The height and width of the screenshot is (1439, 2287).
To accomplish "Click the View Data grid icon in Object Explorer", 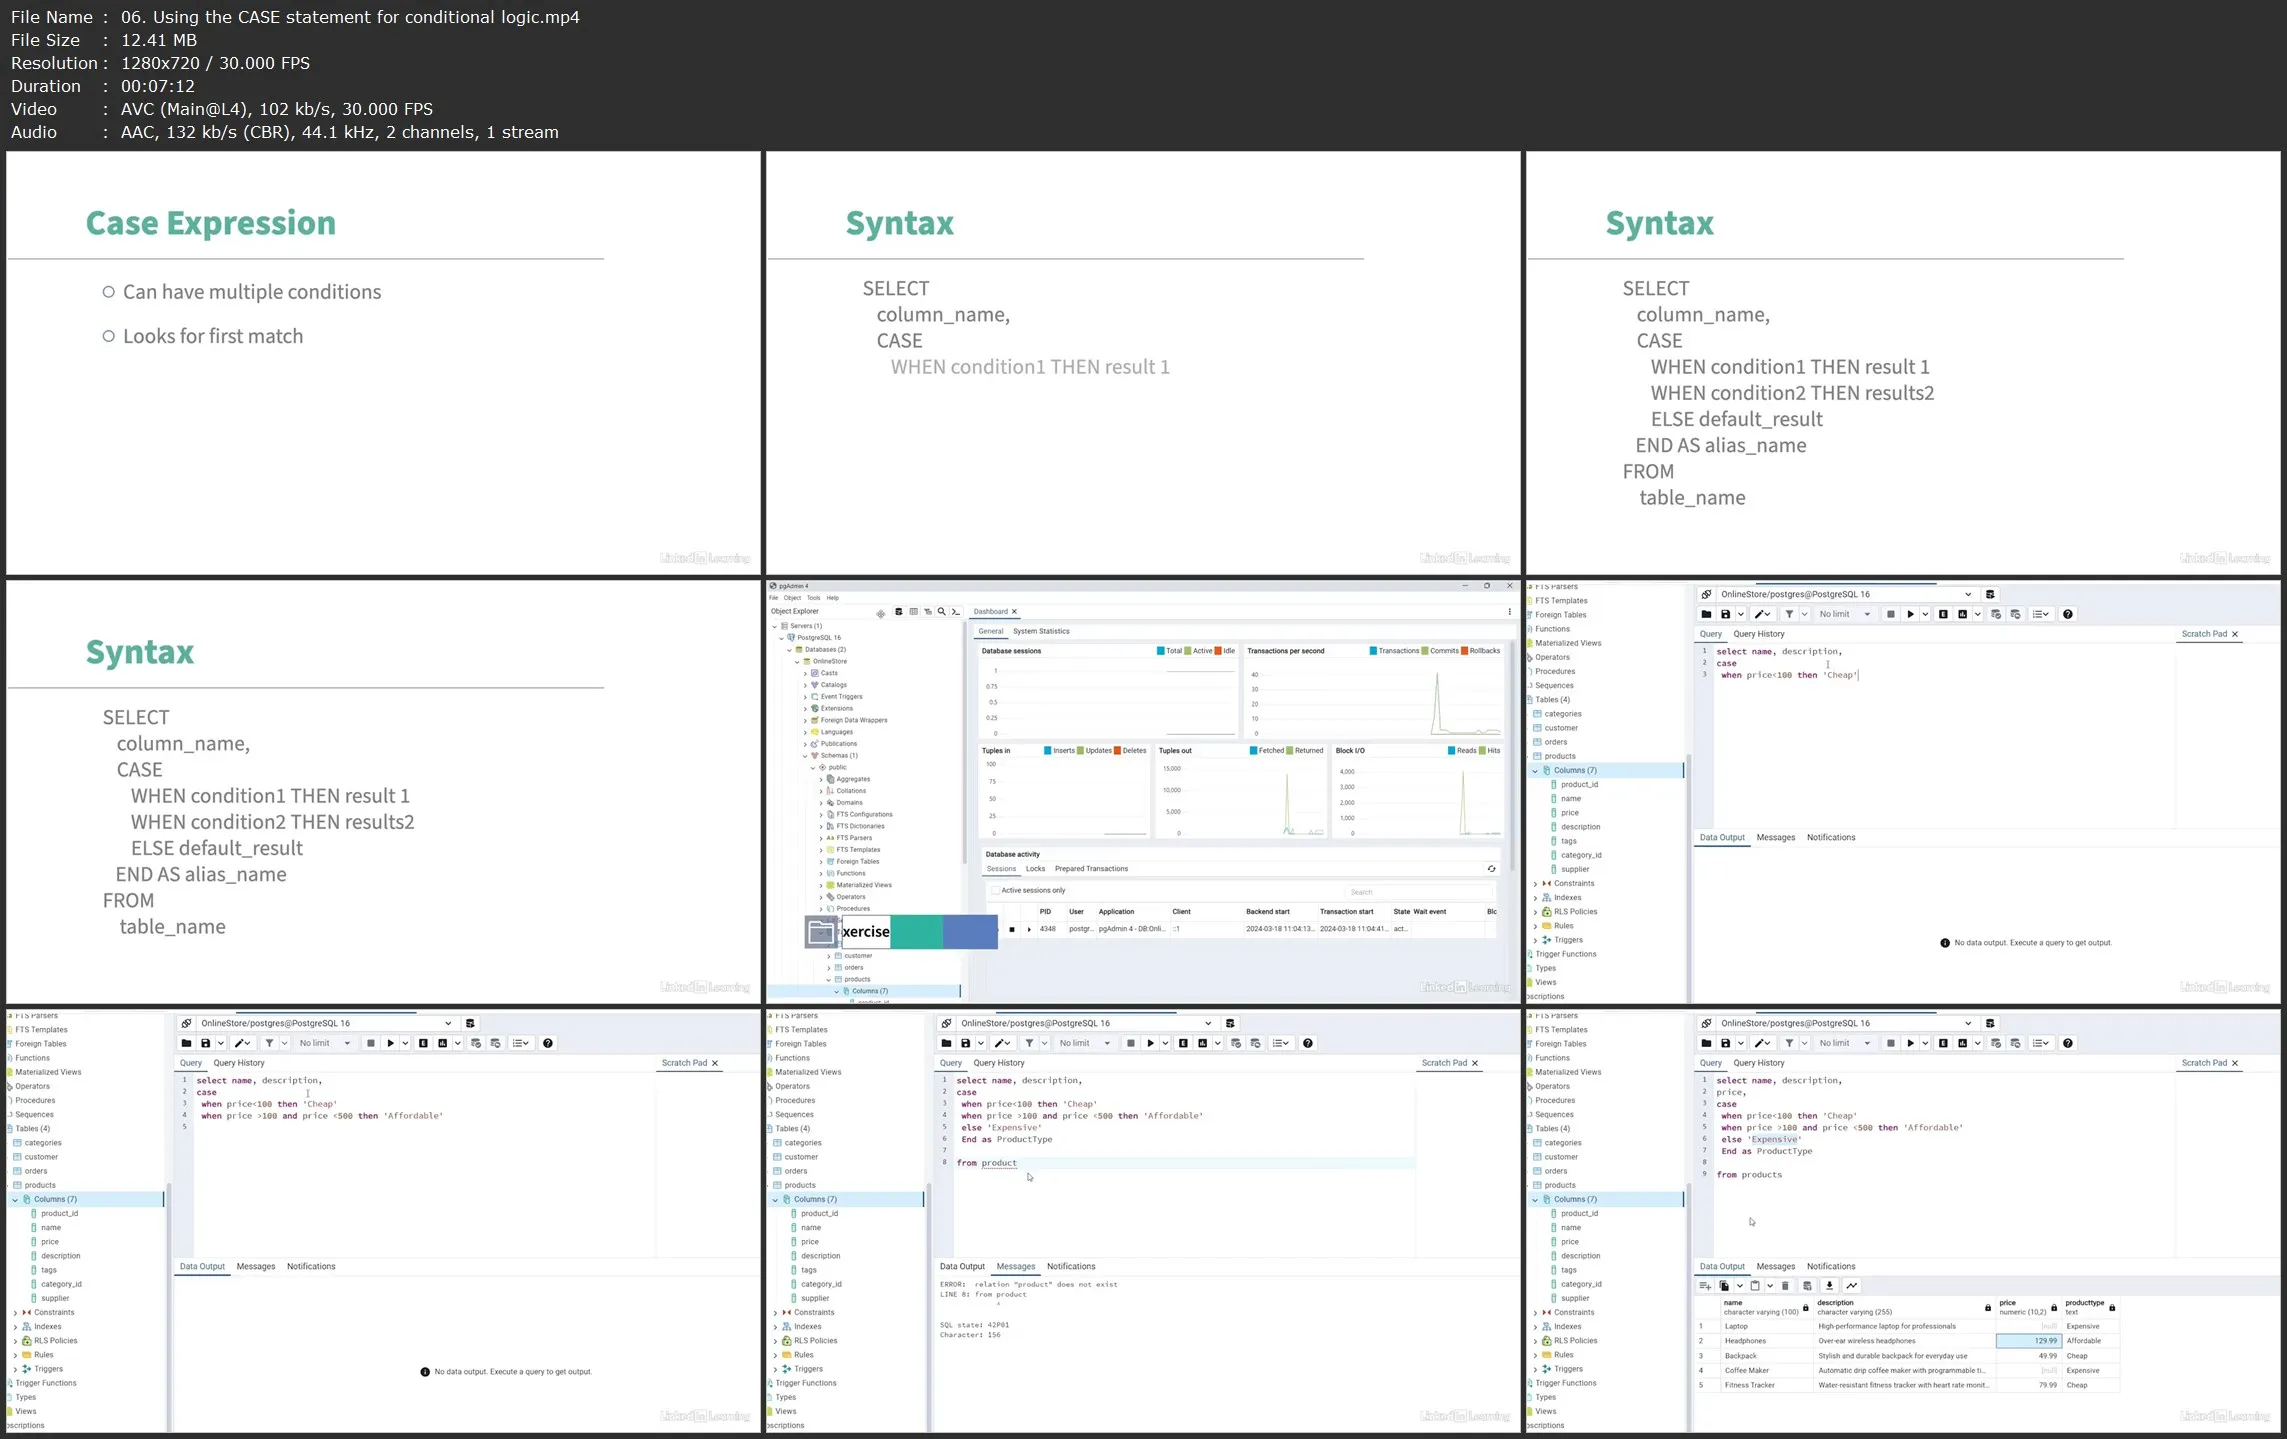I will (x=913, y=611).
